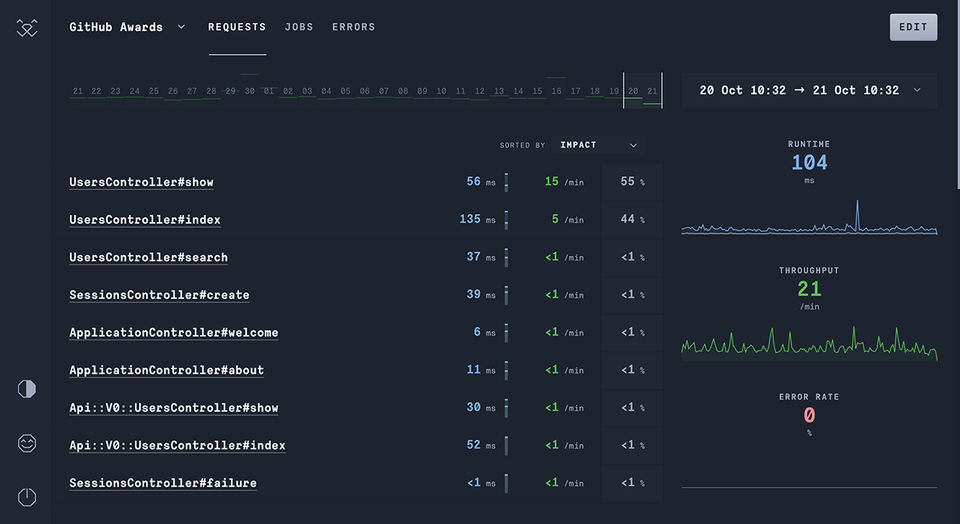Click the UsersController#index runtime bar indicator
The height and width of the screenshot is (524, 960).
506,219
